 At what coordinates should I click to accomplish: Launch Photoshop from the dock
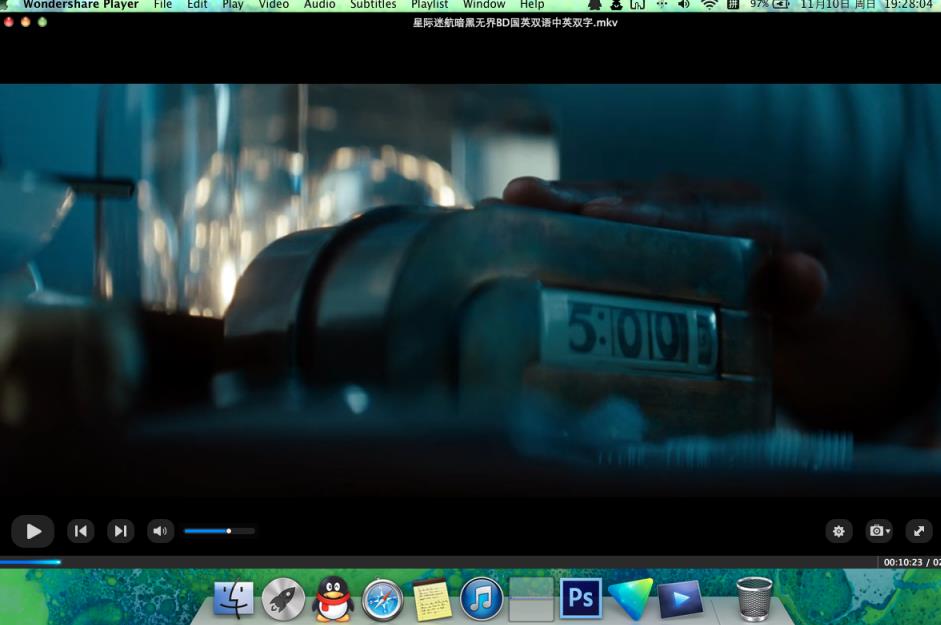[x=580, y=599]
